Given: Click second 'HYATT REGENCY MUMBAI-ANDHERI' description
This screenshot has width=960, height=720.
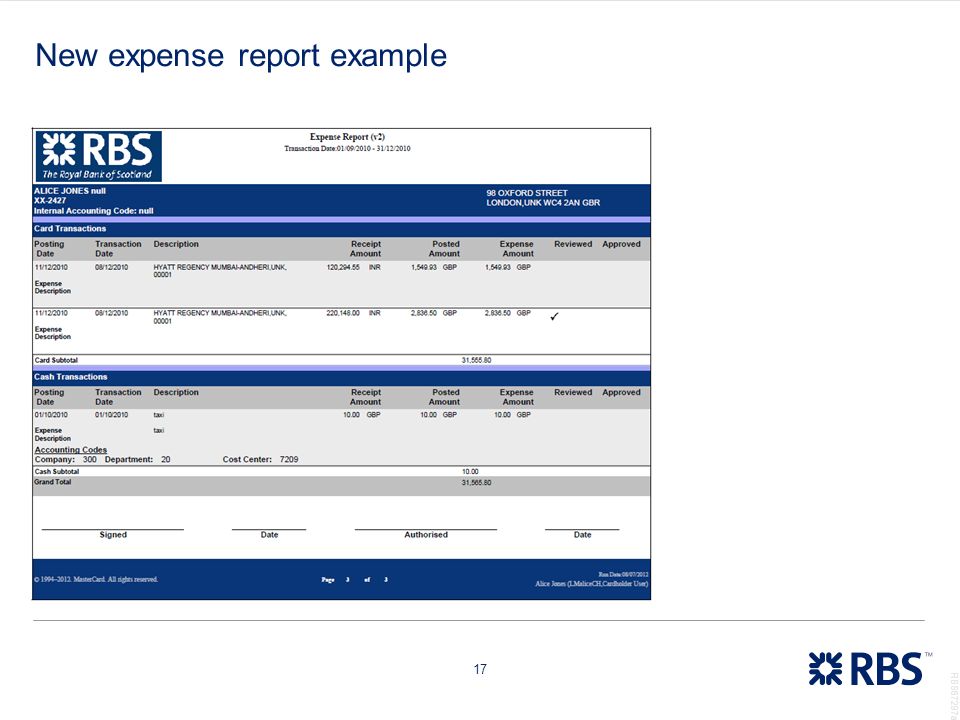Looking at the screenshot, I should click(x=220, y=317).
